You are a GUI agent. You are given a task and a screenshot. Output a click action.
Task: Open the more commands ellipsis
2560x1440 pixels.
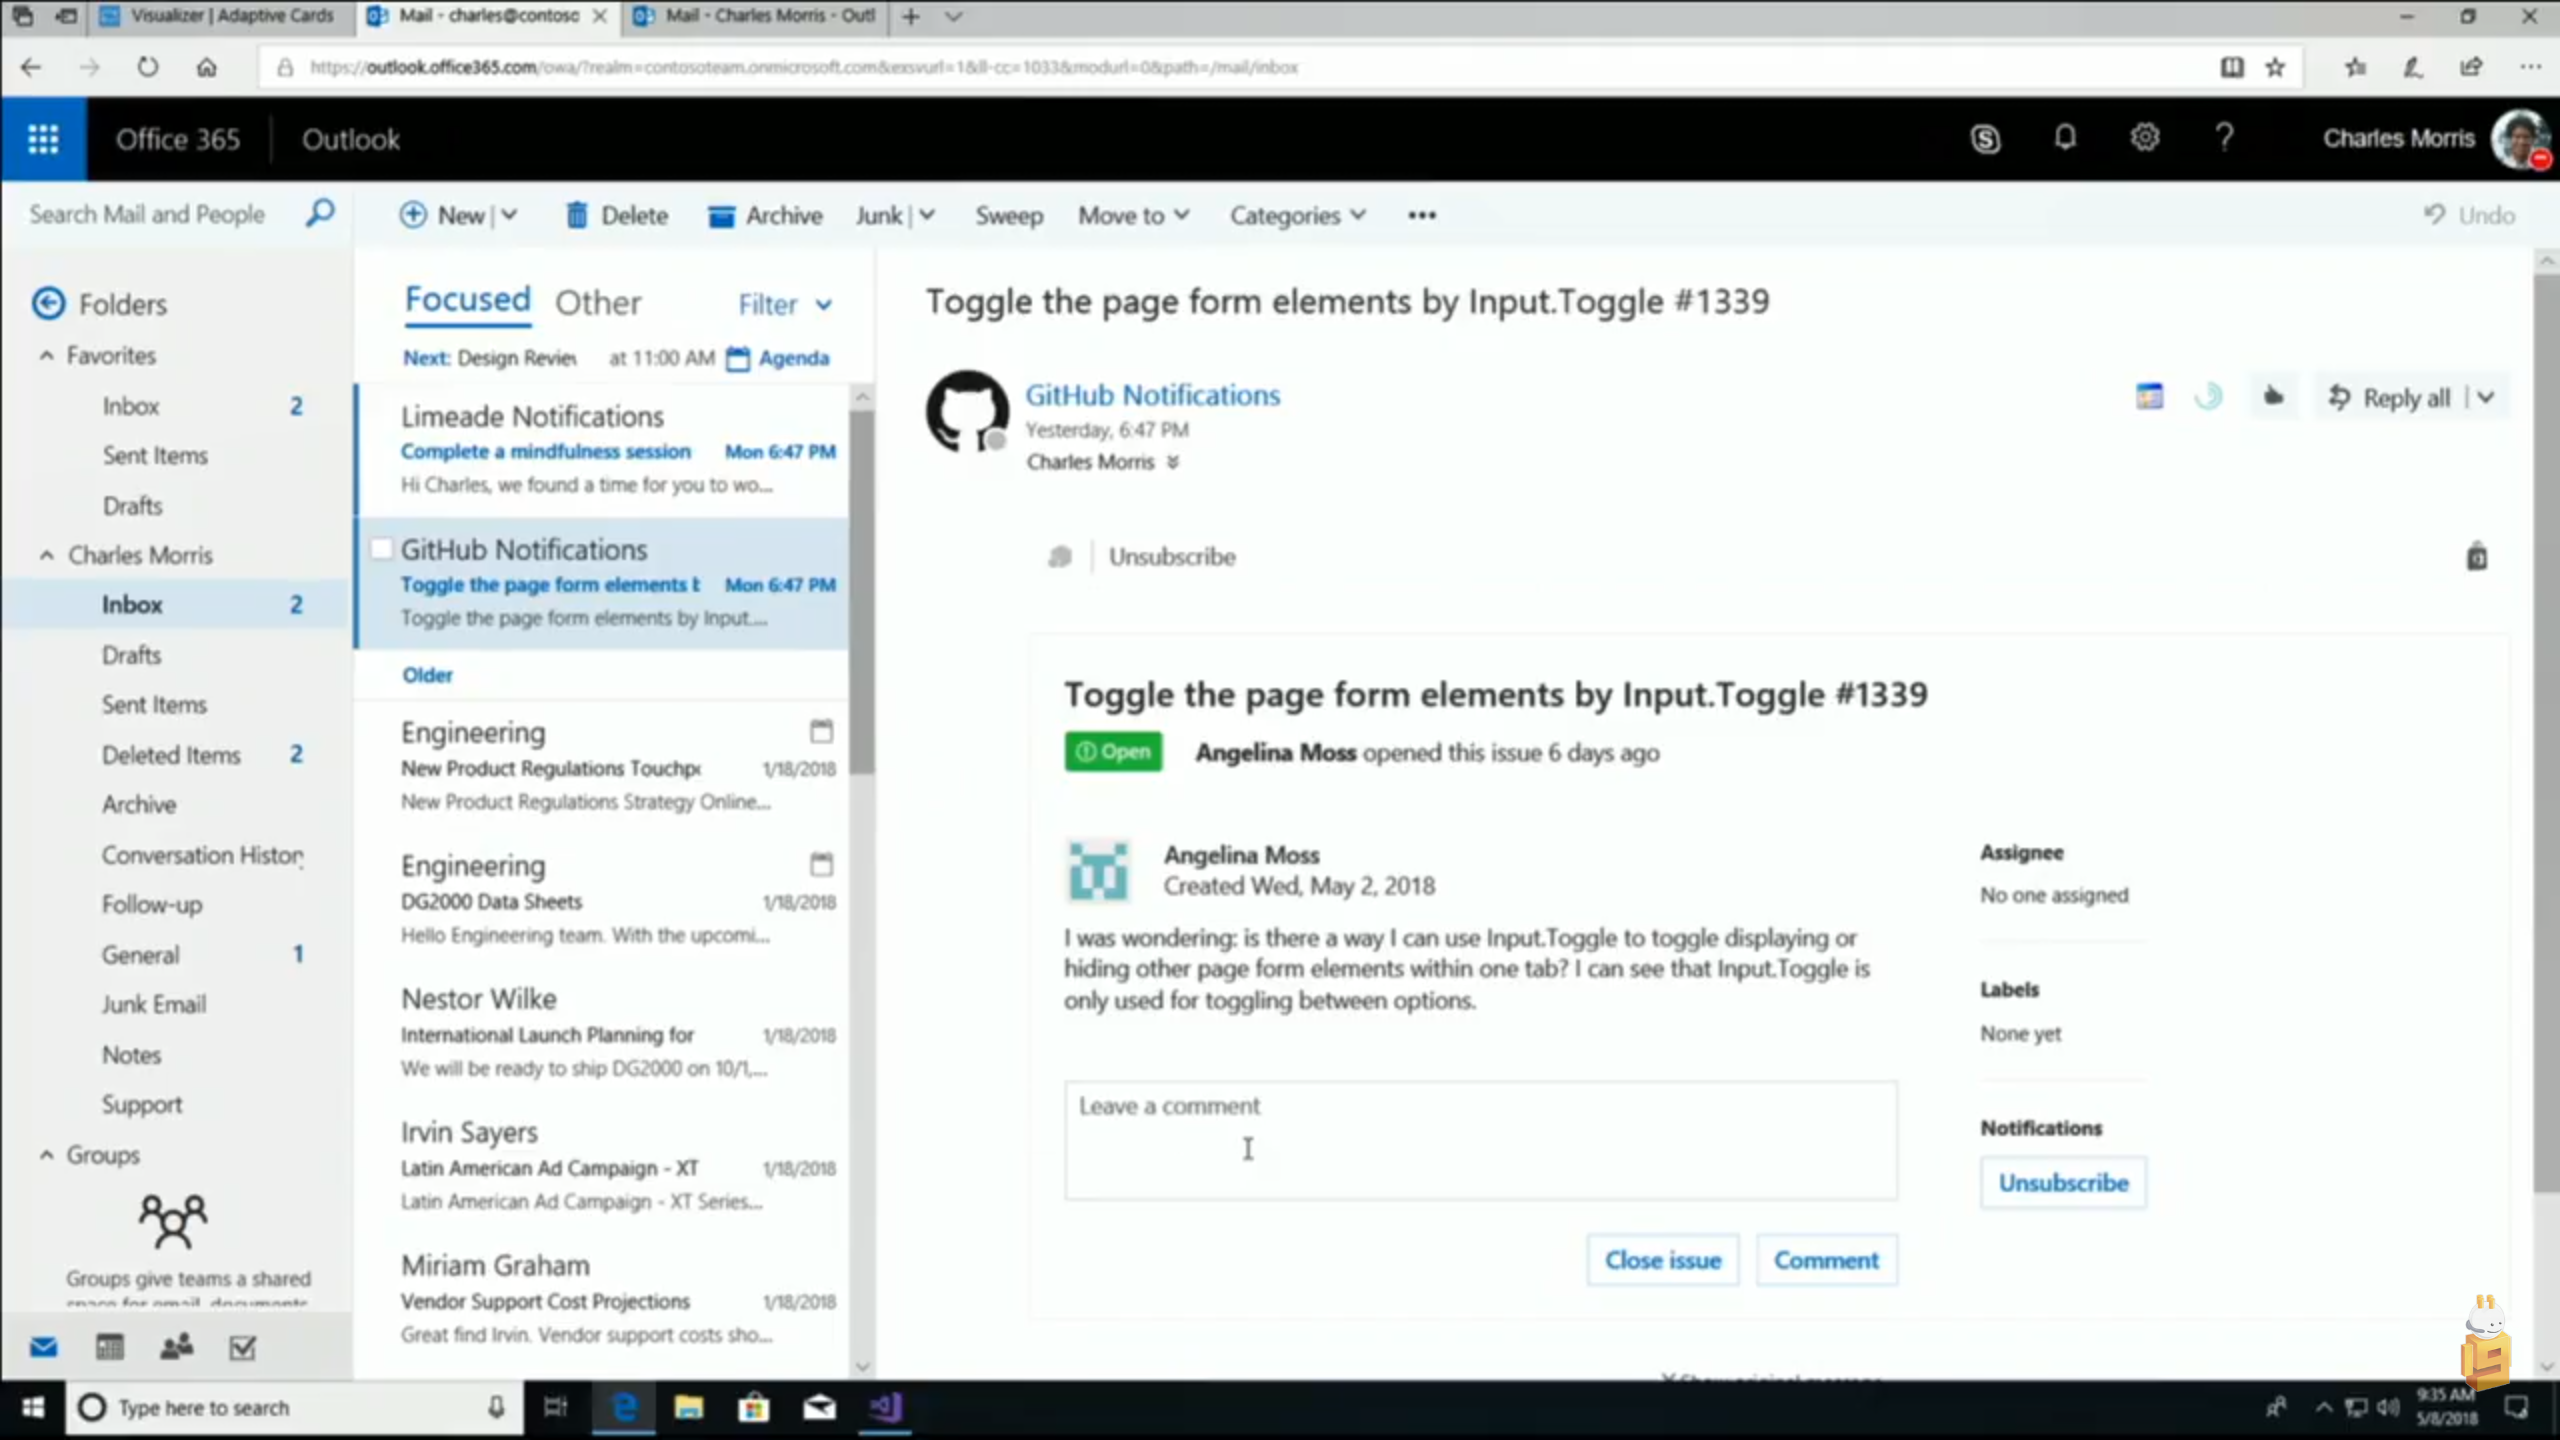pos(1422,215)
